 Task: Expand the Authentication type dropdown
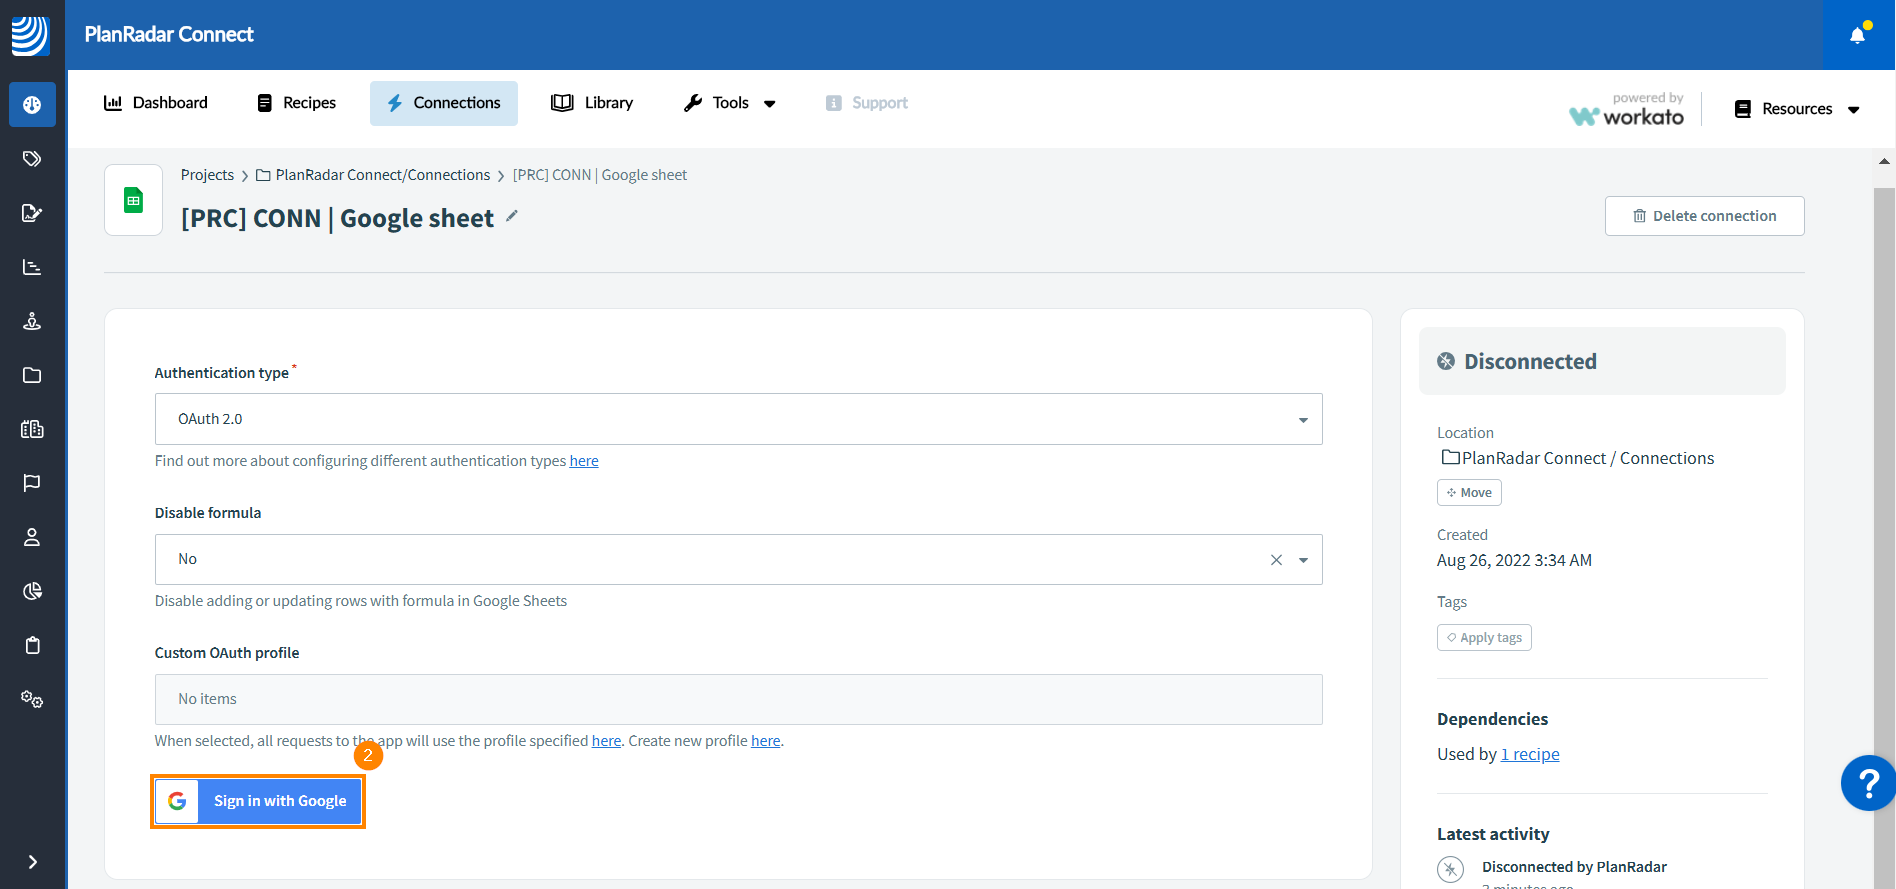coord(1302,420)
